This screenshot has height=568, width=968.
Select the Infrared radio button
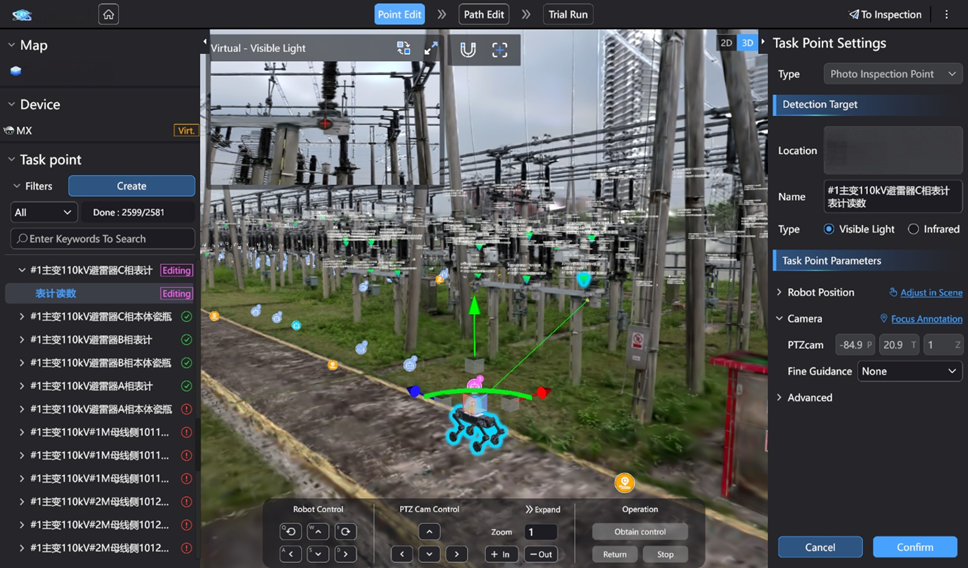[x=913, y=229]
